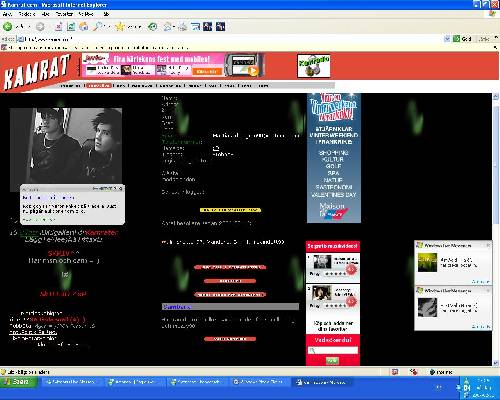Screen dimensions: 500x400
Task: Click the short red pill button in middle
Action: [230, 281]
